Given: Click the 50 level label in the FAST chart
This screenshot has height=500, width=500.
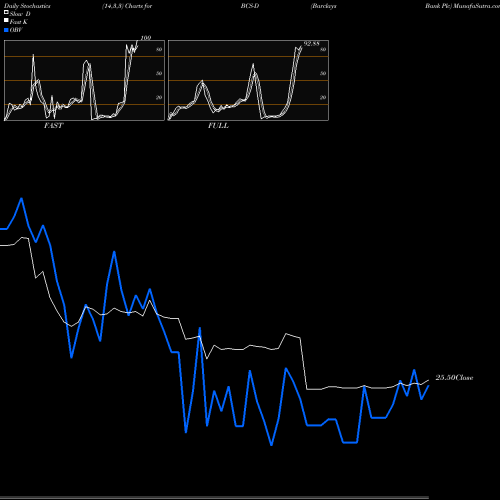Looking at the screenshot, I should pos(159,73).
